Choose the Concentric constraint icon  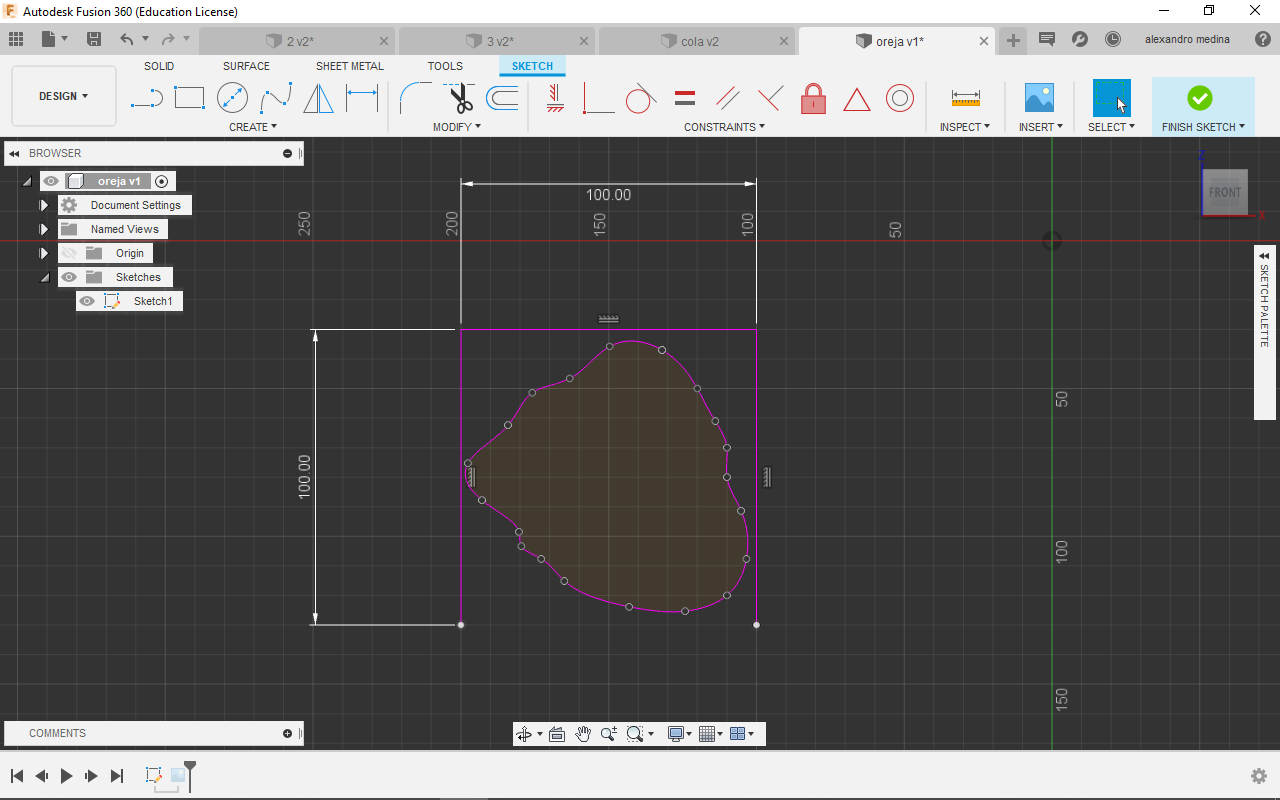[x=900, y=98]
